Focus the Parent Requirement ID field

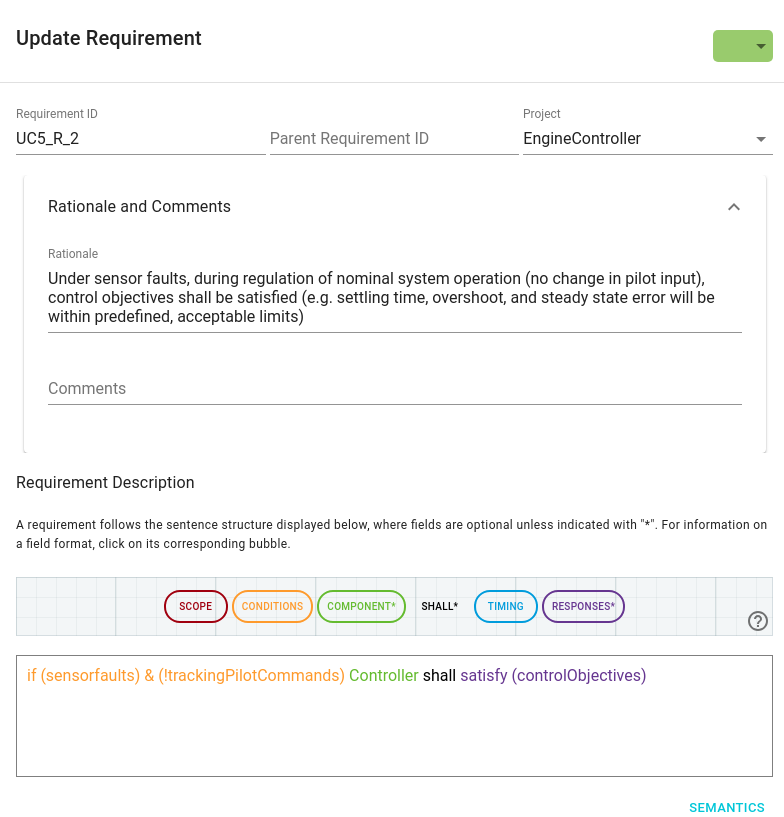click(393, 139)
